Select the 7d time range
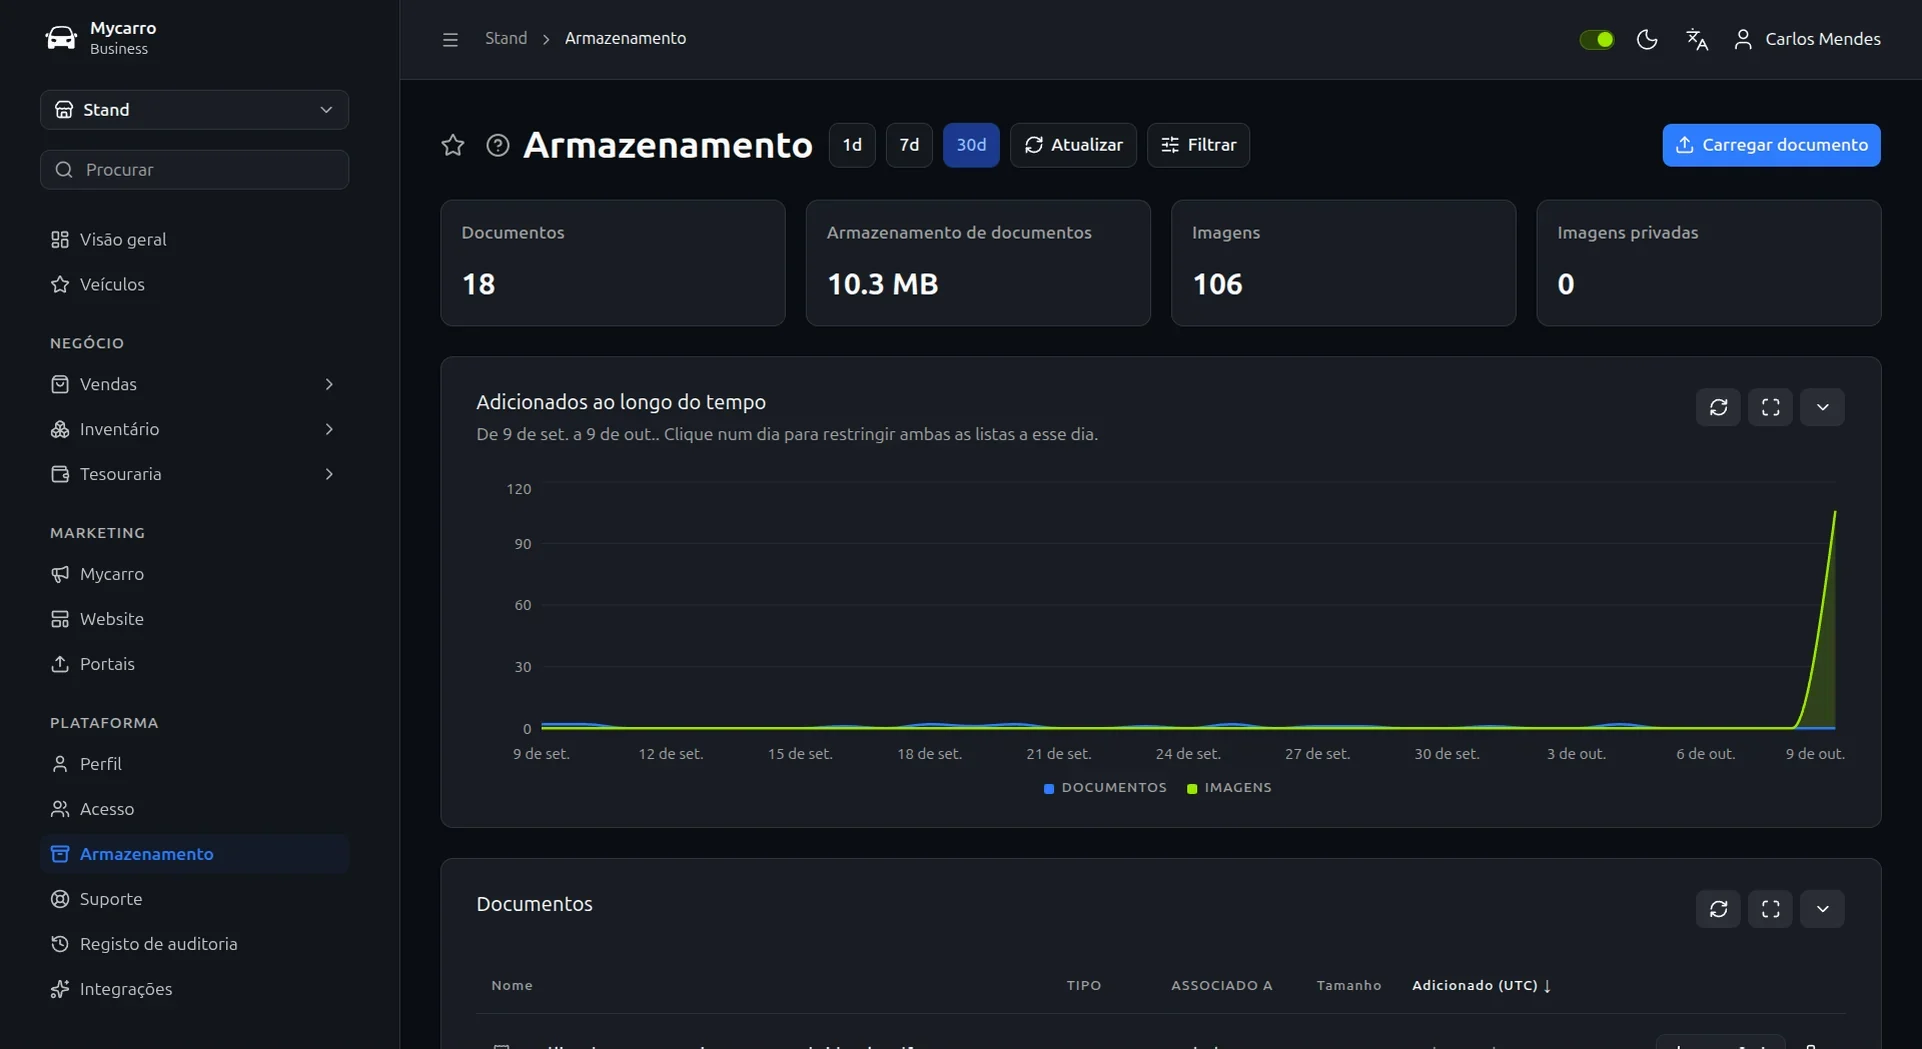Viewport: 1922px width, 1049px height. pyautogui.click(x=909, y=145)
